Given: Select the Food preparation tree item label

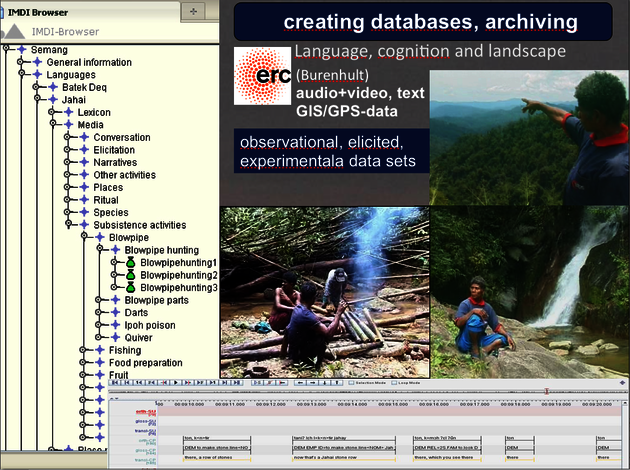Looking at the screenshot, I should click(145, 363).
